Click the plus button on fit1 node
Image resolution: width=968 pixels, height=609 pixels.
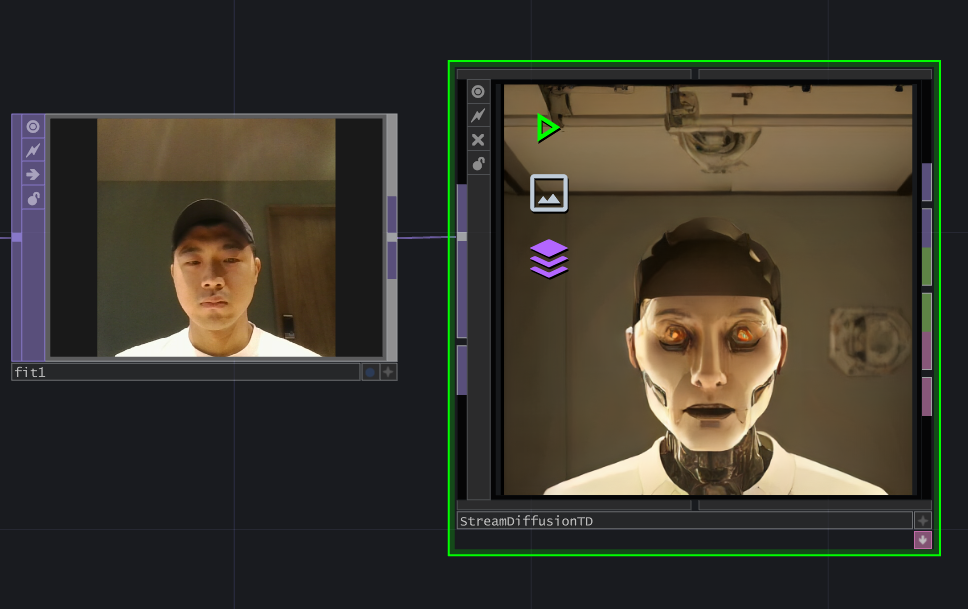coord(388,372)
